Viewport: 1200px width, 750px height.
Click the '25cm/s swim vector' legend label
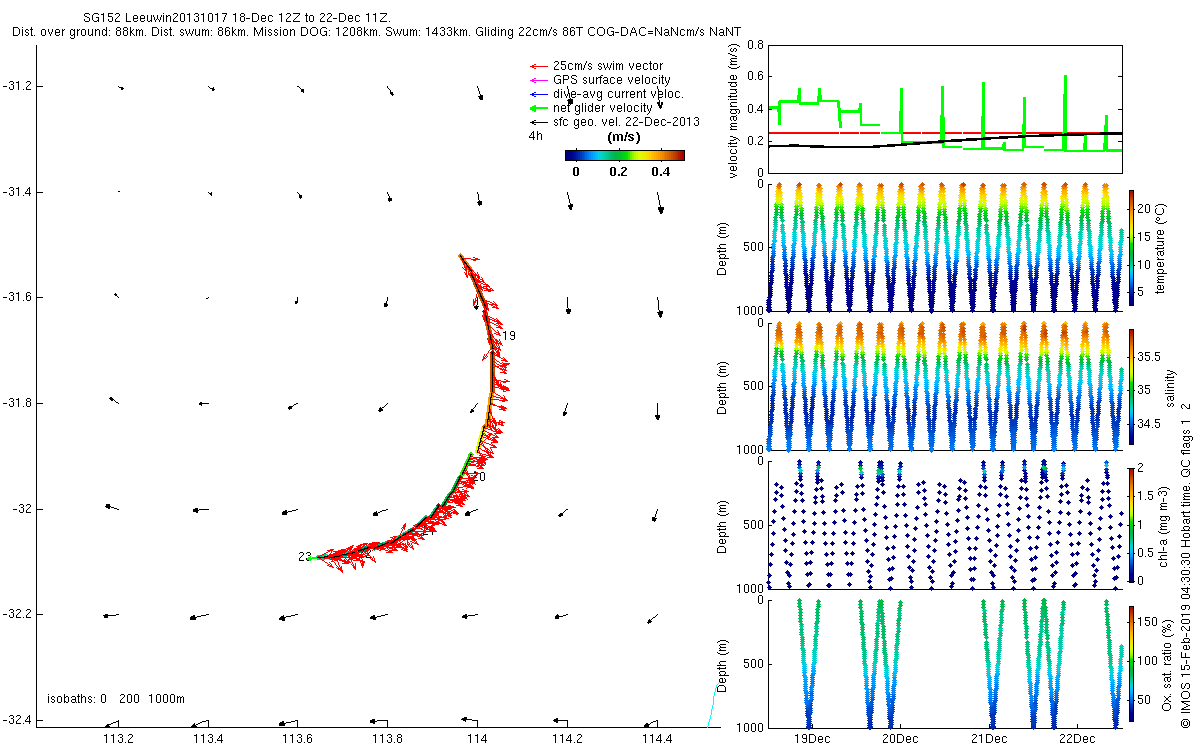[608, 66]
